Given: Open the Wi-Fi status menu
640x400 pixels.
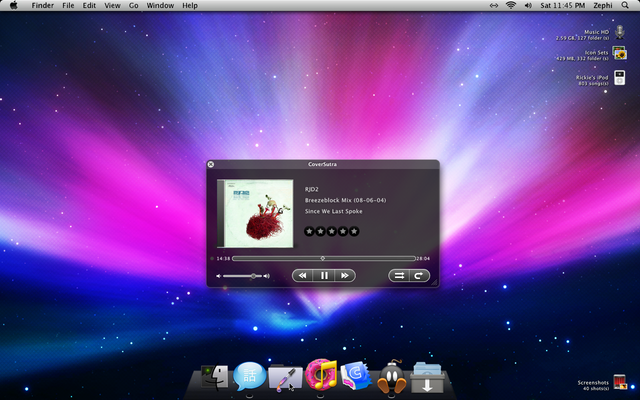Looking at the screenshot, I should 511,5.
